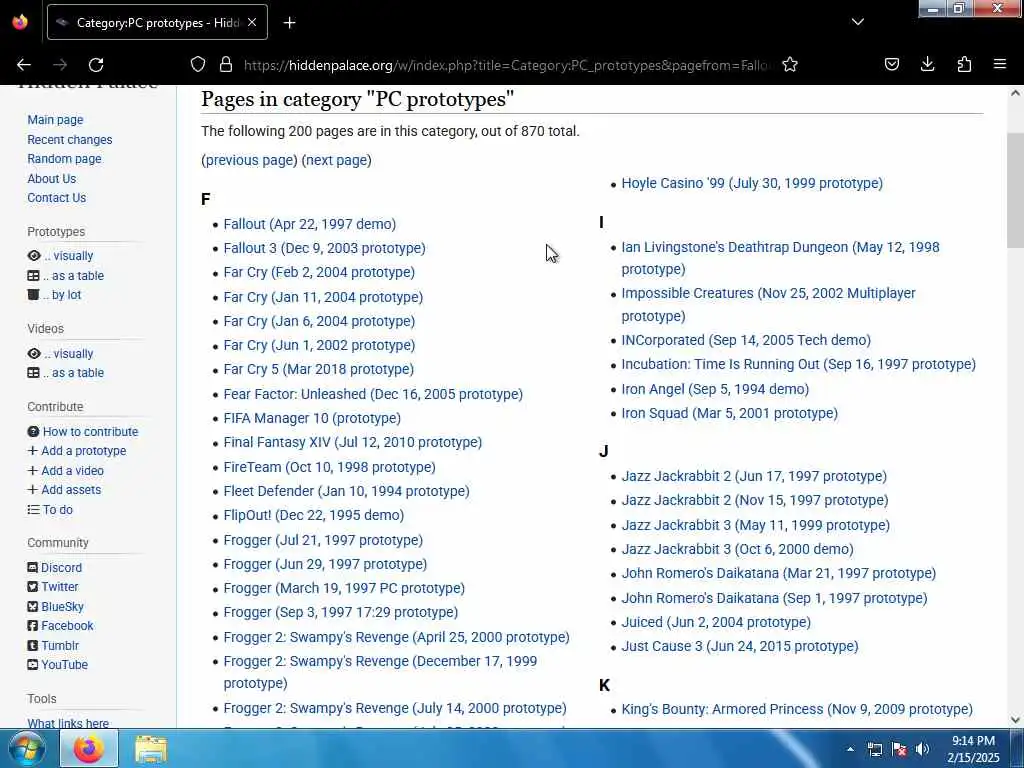The image size is (1024, 768).
Task: Open Fallout 3 (Dec 9, 2003 prototype)
Action: (325, 248)
